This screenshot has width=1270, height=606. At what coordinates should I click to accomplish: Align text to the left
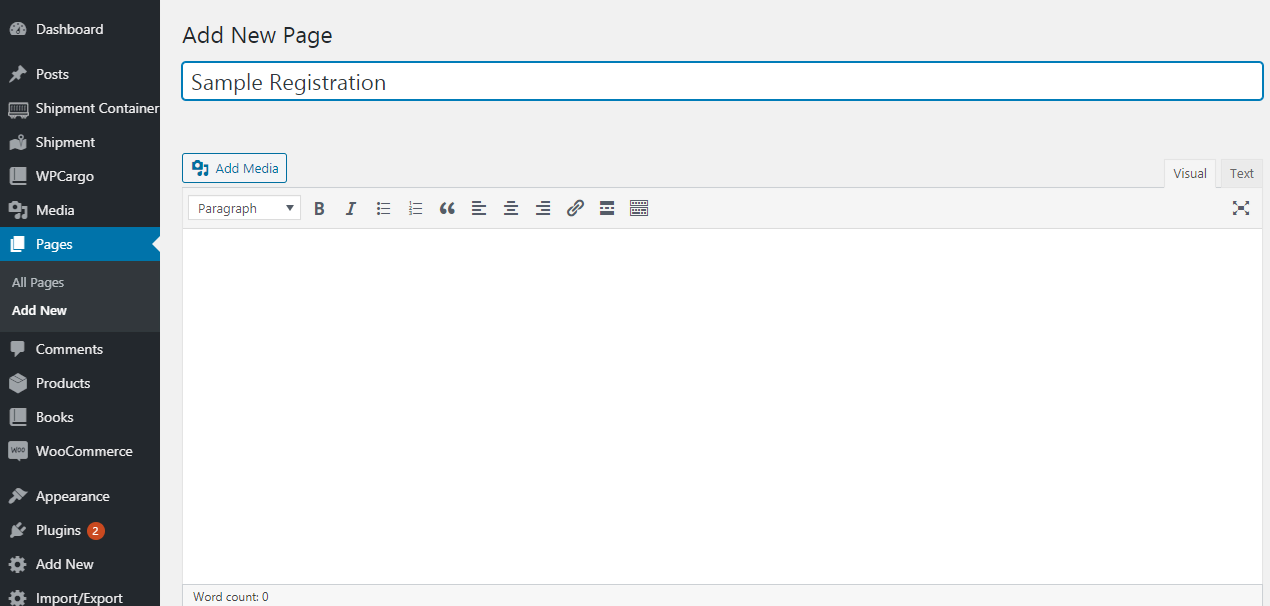click(479, 208)
